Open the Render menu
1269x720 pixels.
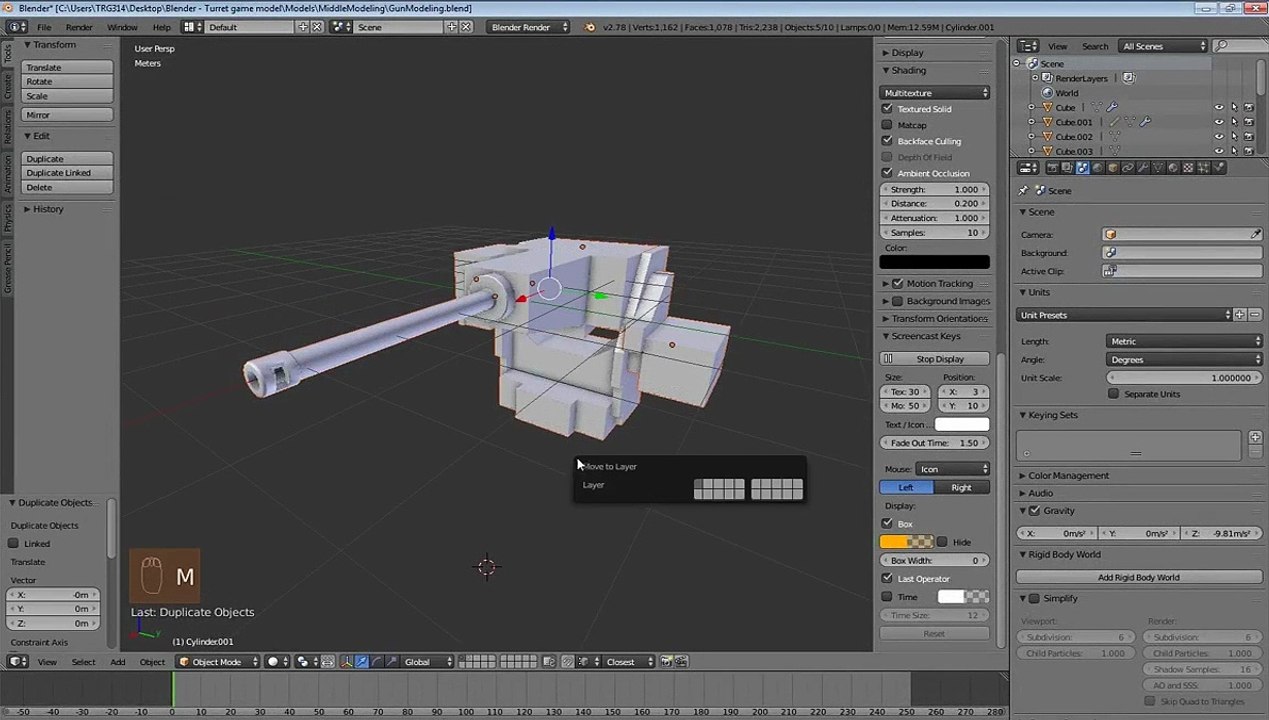click(x=79, y=27)
